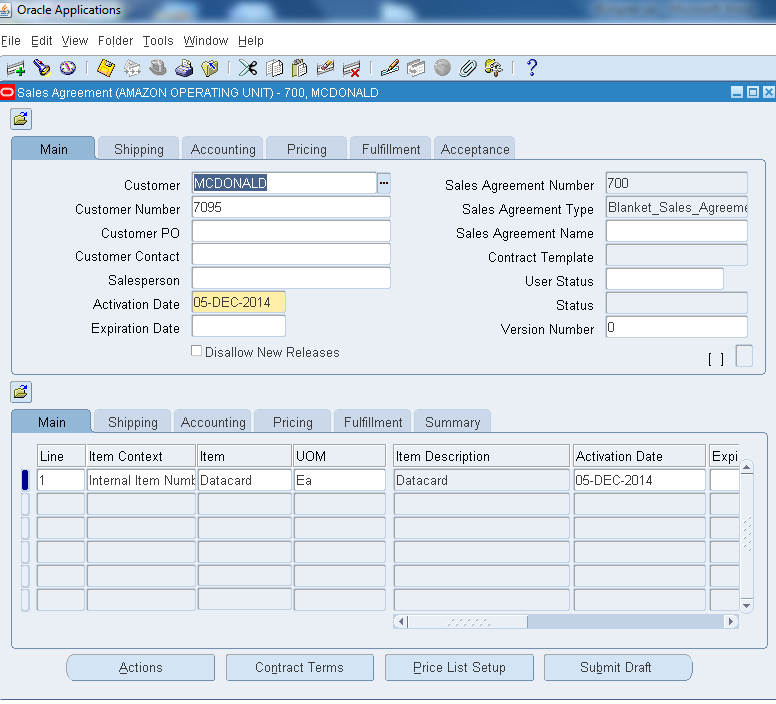Click the Submit Draft button
The image size is (776, 704).
click(x=618, y=667)
